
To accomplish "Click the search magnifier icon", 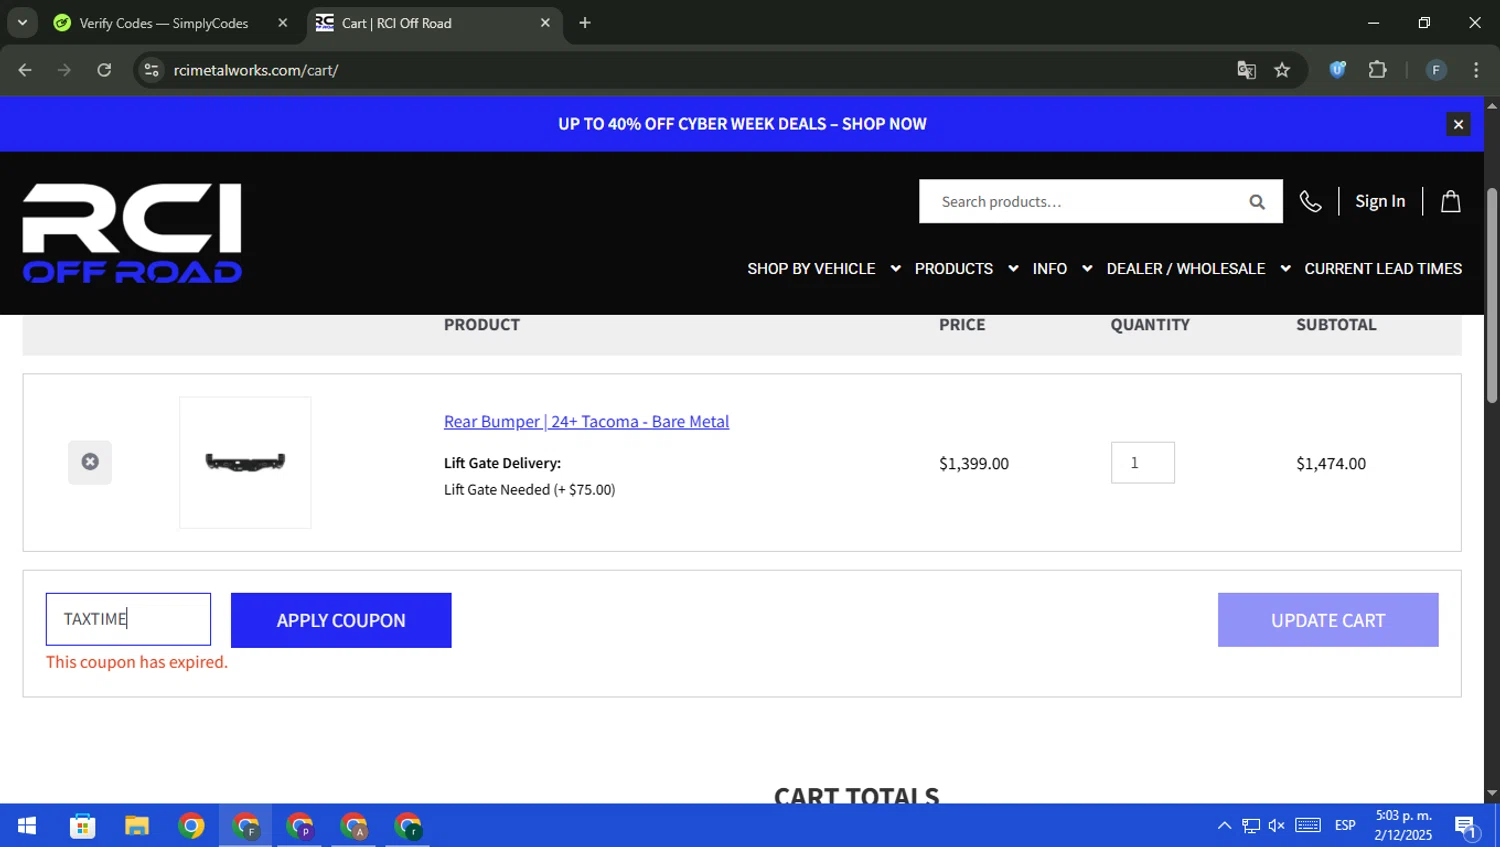I will (x=1257, y=202).
